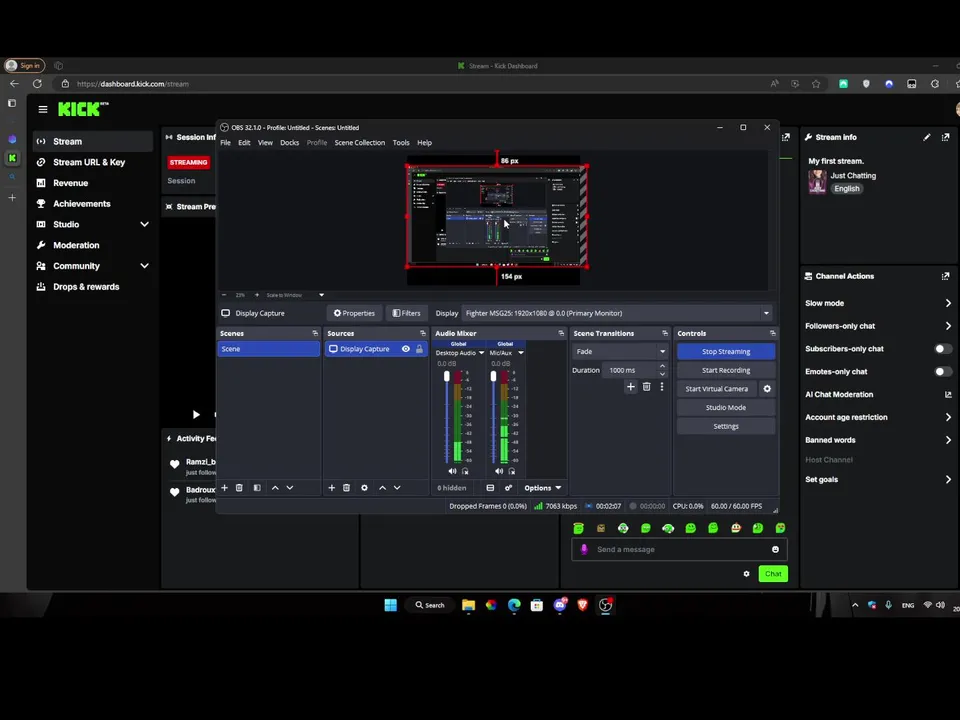Open OBS Docks menu

[x=290, y=143]
